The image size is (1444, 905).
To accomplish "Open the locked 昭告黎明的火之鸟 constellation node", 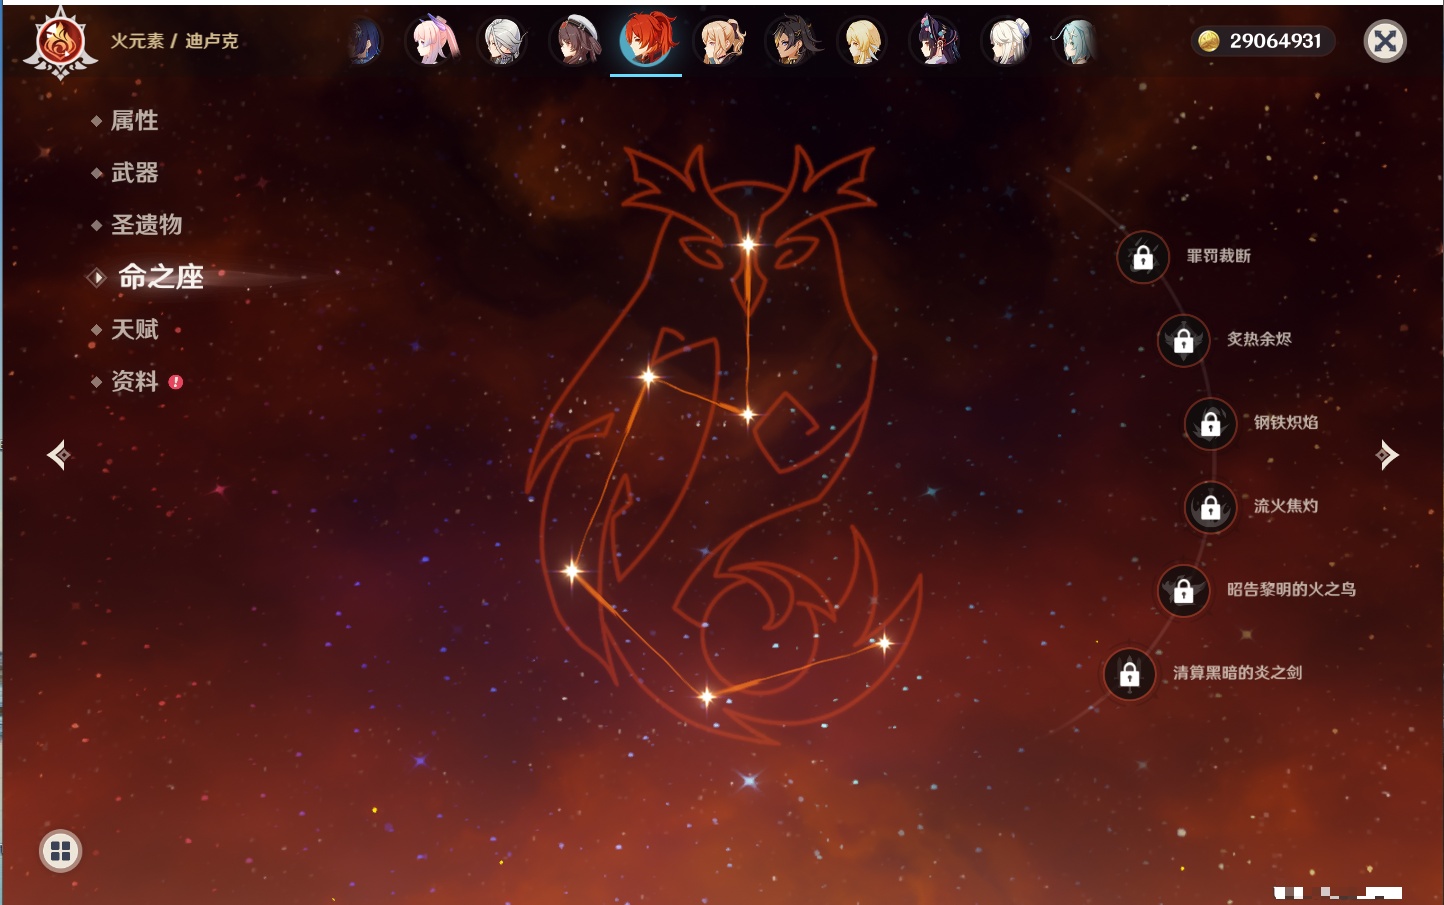I will [x=1183, y=591].
